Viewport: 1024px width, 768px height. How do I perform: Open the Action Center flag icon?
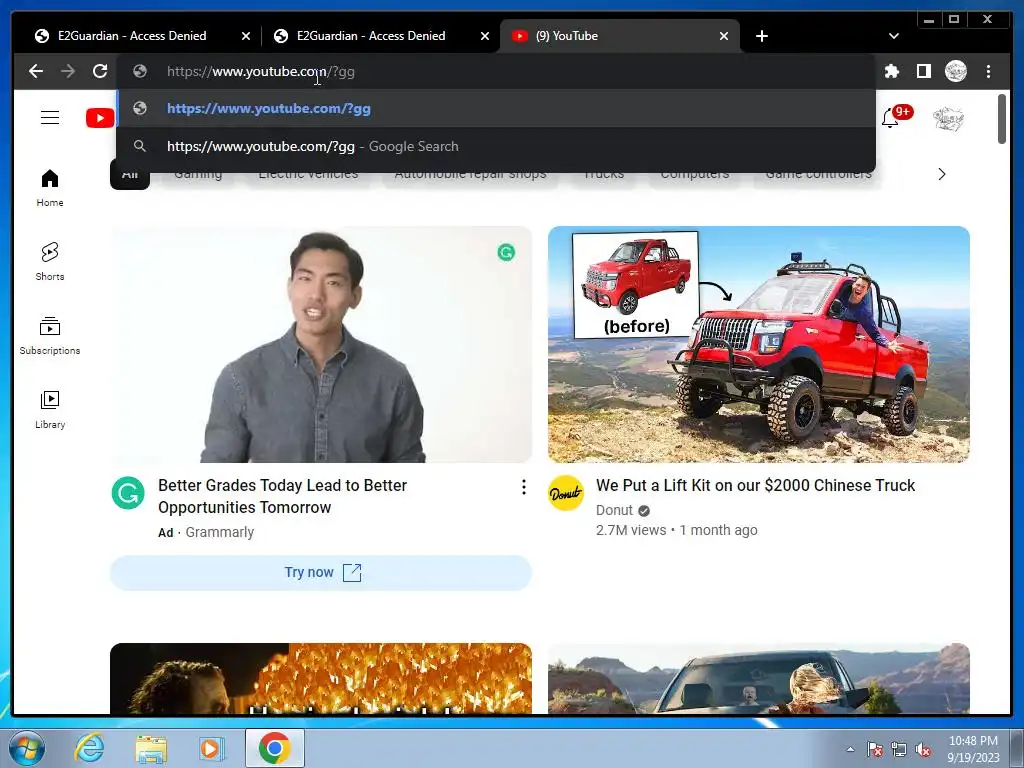(x=874, y=749)
